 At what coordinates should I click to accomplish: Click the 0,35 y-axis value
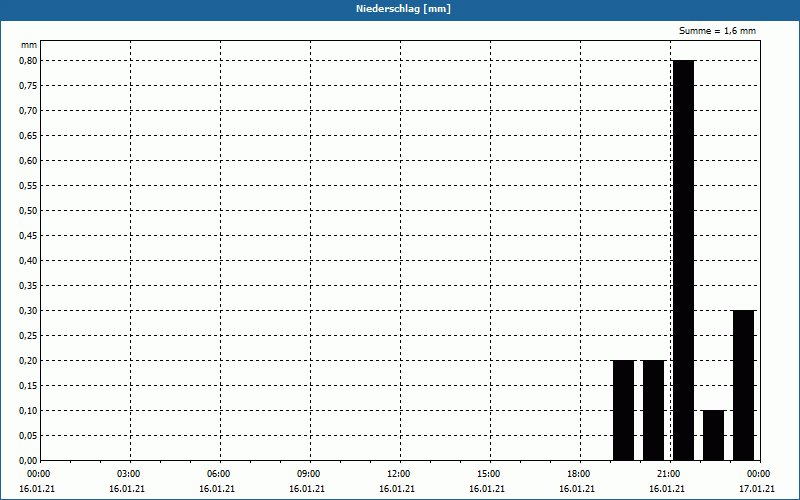click(x=28, y=286)
